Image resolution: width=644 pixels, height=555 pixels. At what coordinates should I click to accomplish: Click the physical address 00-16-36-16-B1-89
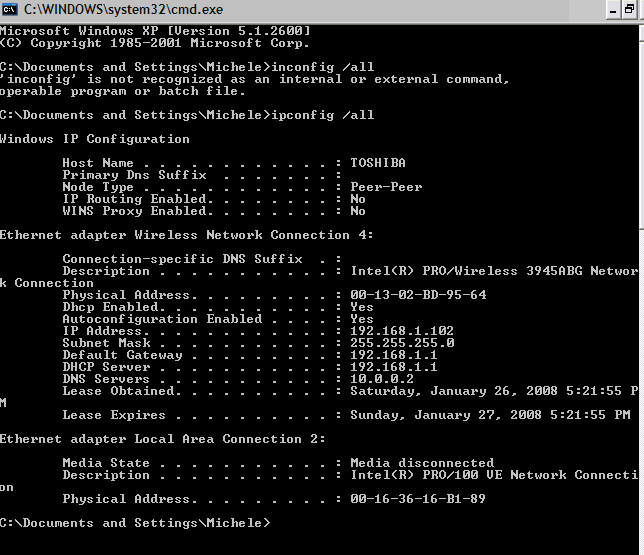[418, 499]
